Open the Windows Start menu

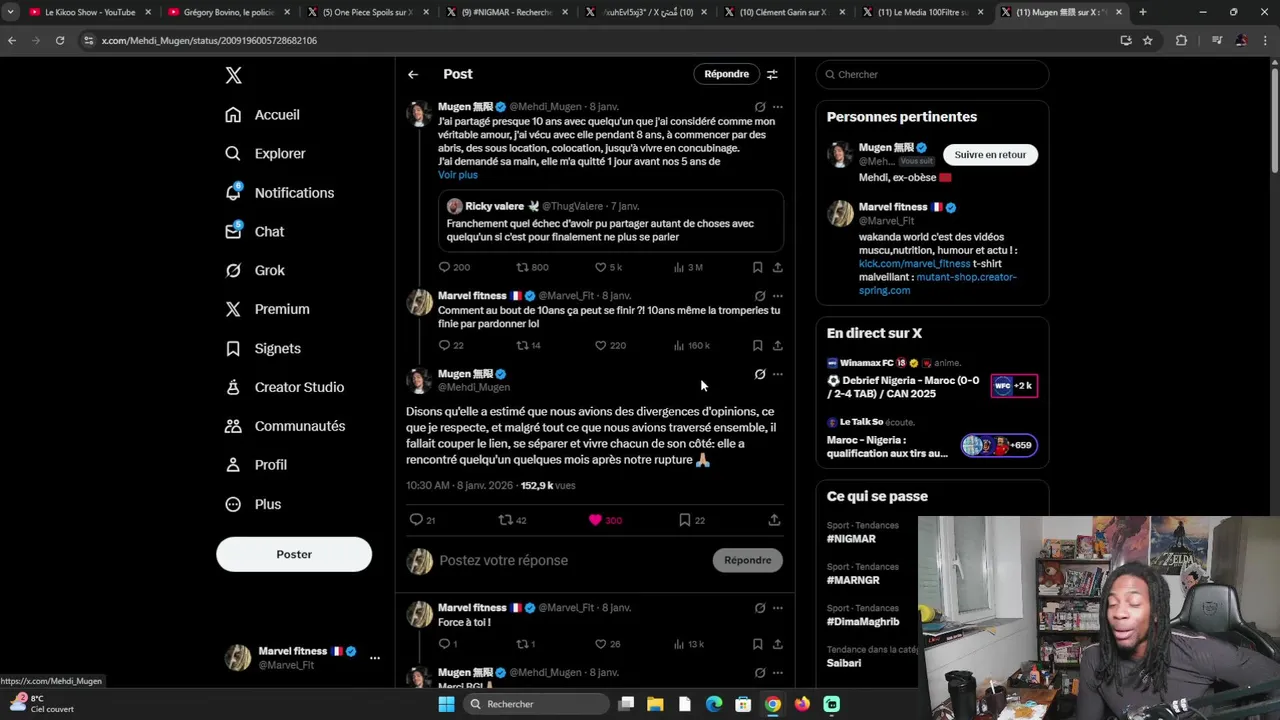pyautogui.click(x=447, y=704)
